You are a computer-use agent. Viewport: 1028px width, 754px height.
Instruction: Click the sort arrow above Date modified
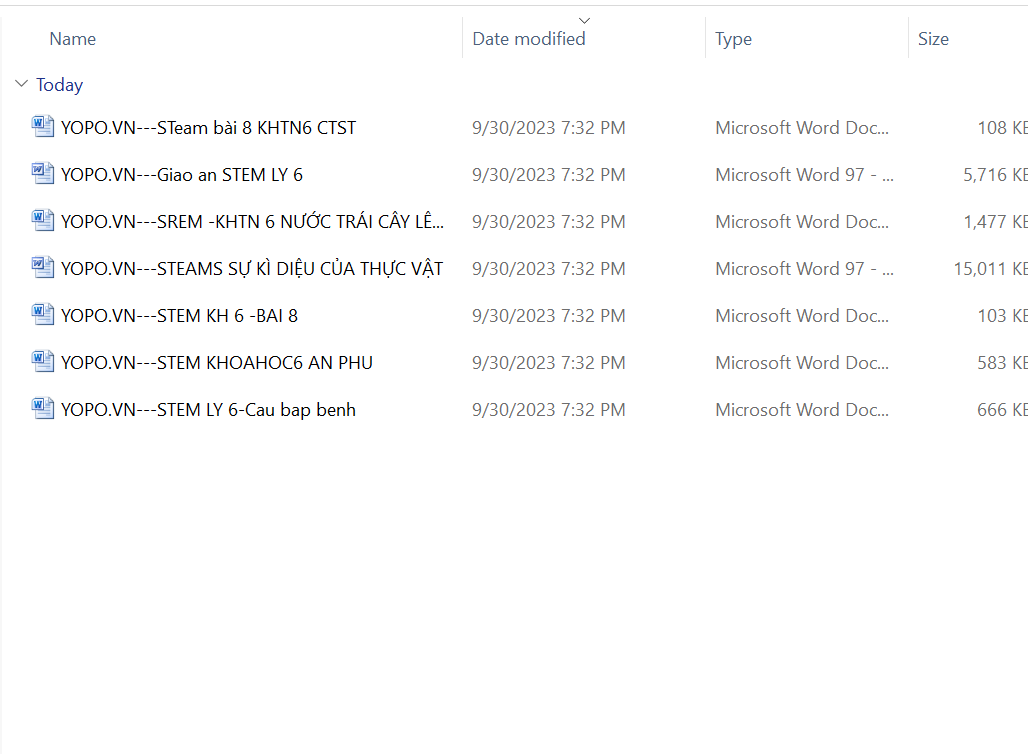click(585, 20)
